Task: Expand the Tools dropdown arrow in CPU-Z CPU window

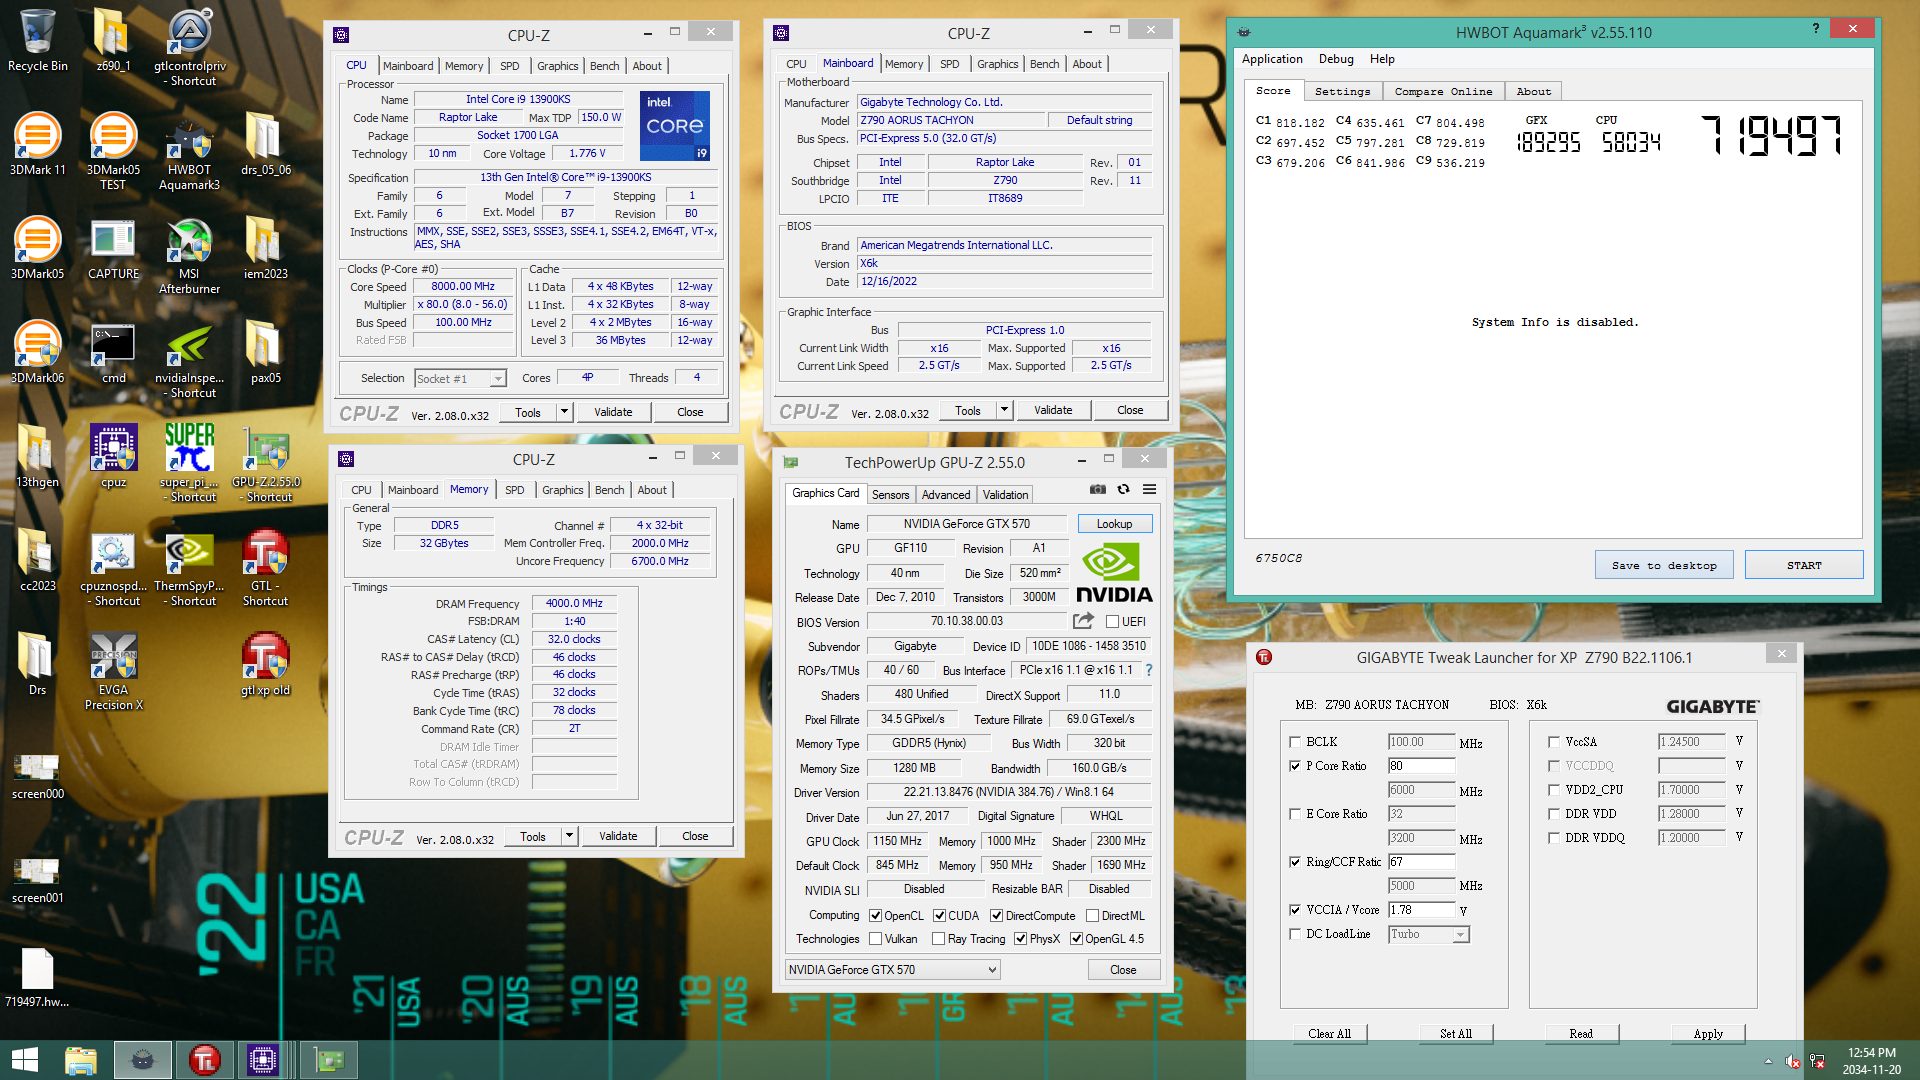Action: pos(564,412)
